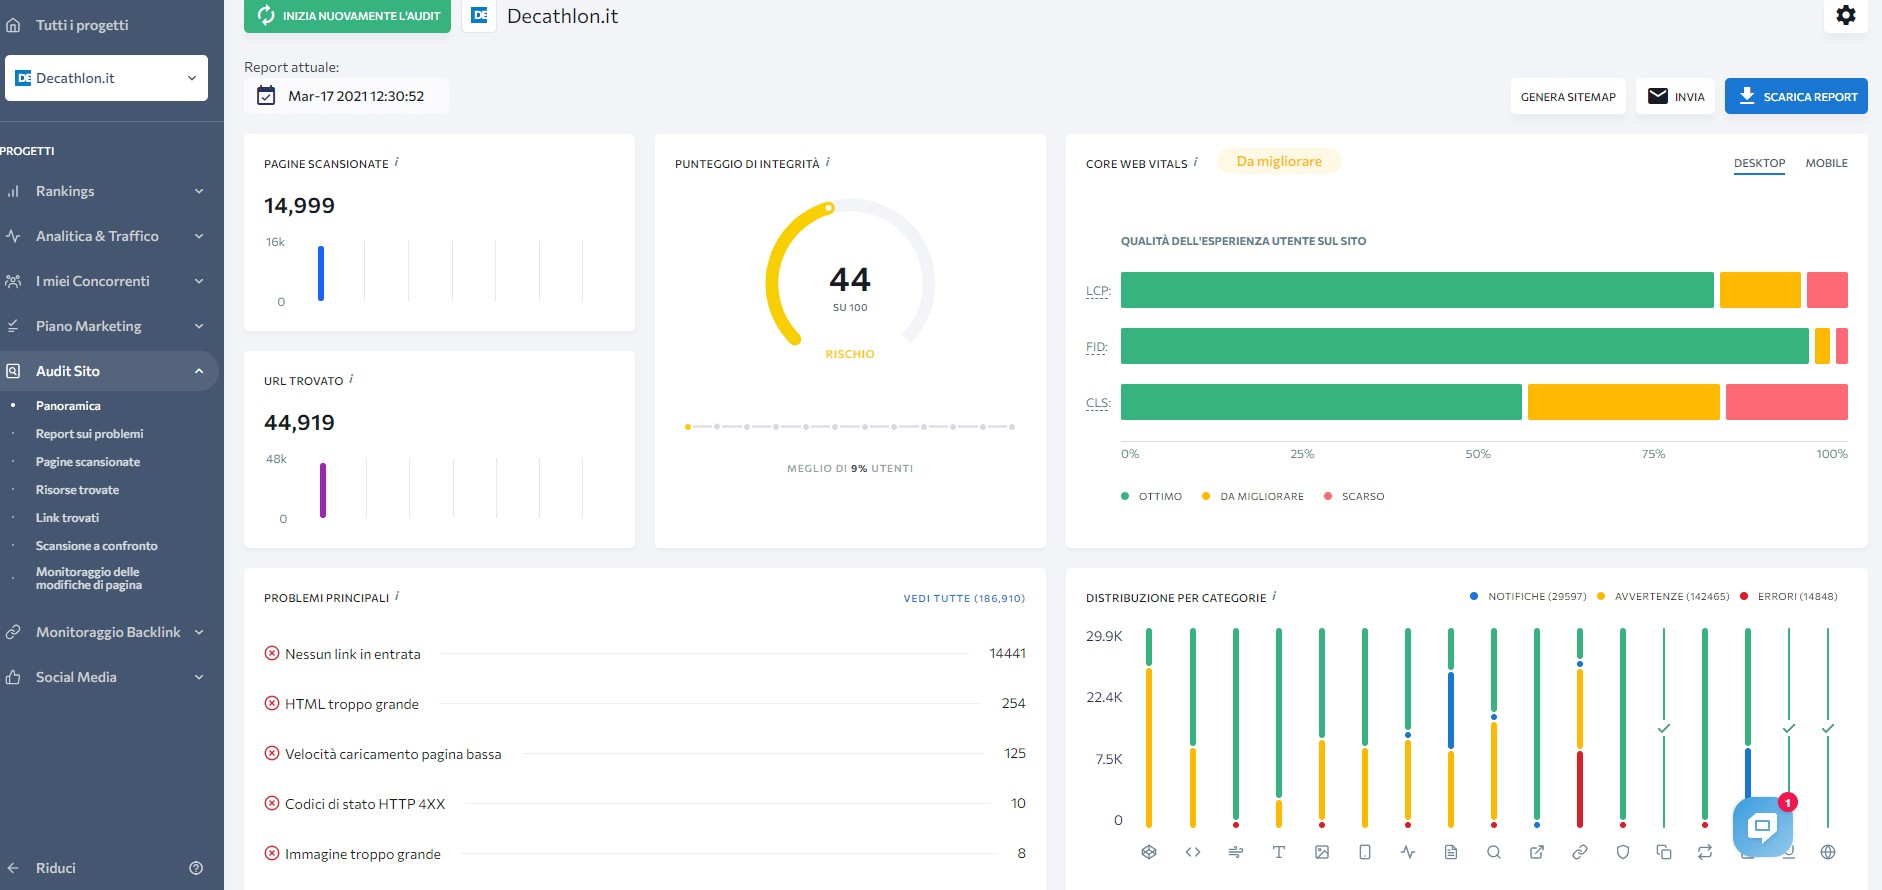Open Monitoraggio delle modifiche di pagina
The width and height of the screenshot is (1882, 890).
click(89, 578)
